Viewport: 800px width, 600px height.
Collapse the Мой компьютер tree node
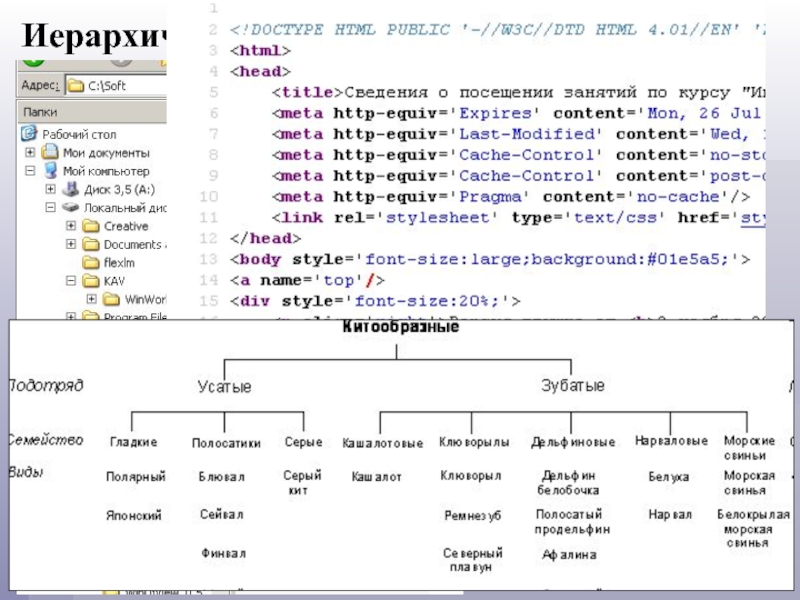[30, 171]
